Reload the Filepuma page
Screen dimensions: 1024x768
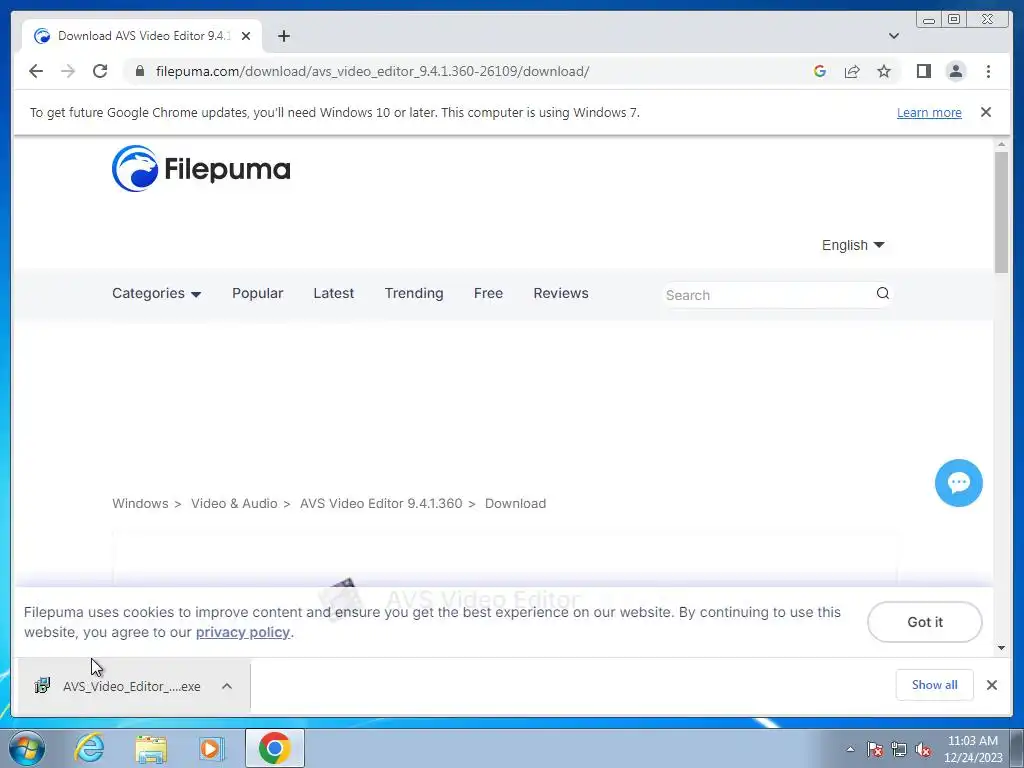(x=100, y=71)
